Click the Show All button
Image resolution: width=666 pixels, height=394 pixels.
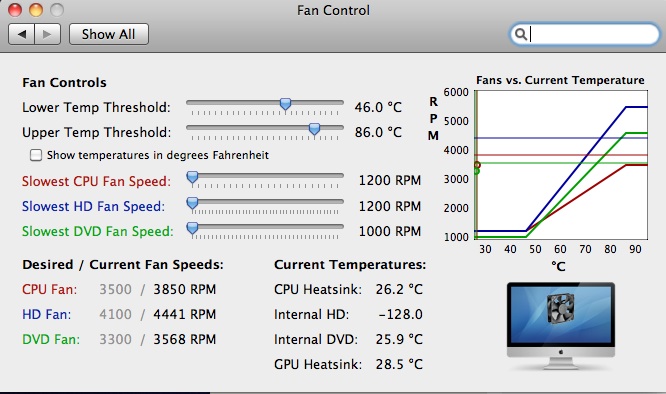(109, 34)
